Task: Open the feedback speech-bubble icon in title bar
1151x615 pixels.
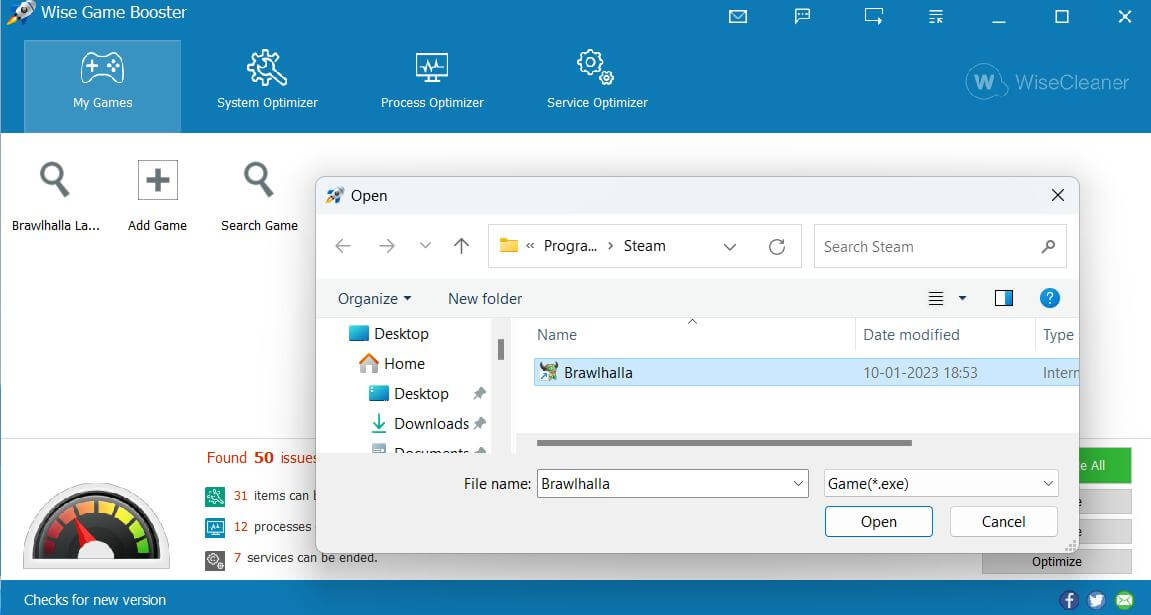Action: click(x=802, y=16)
